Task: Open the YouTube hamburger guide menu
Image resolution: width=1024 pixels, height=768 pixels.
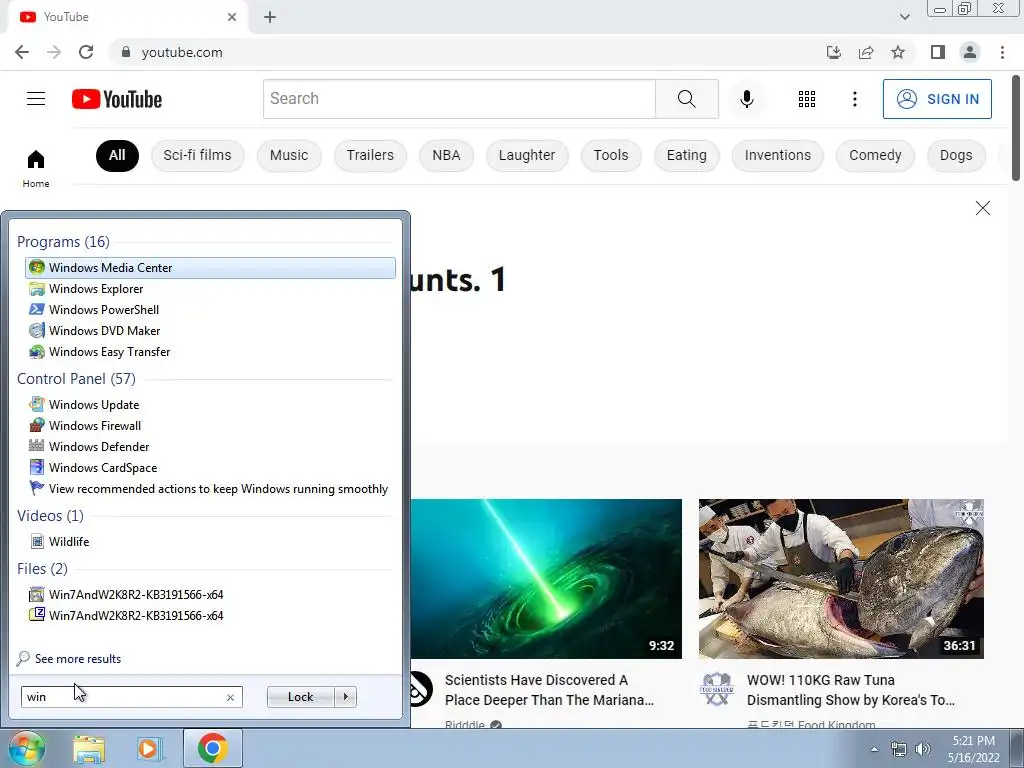Action: tap(36, 99)
